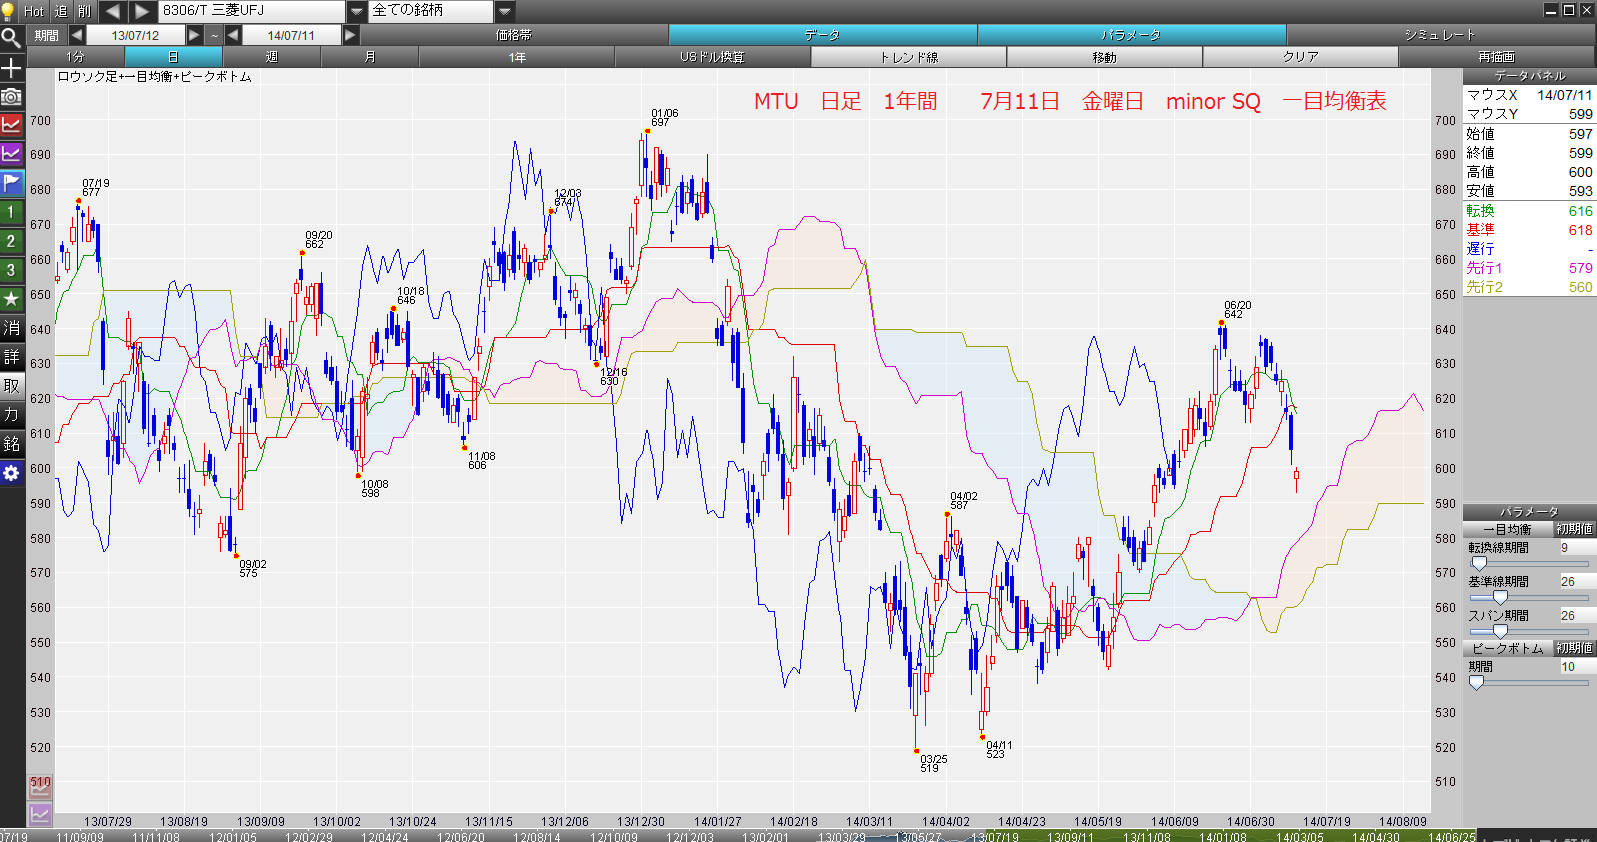1597x842 pixels.
Task: Select the purple line chart icon in sidebar
Action: 11,154
